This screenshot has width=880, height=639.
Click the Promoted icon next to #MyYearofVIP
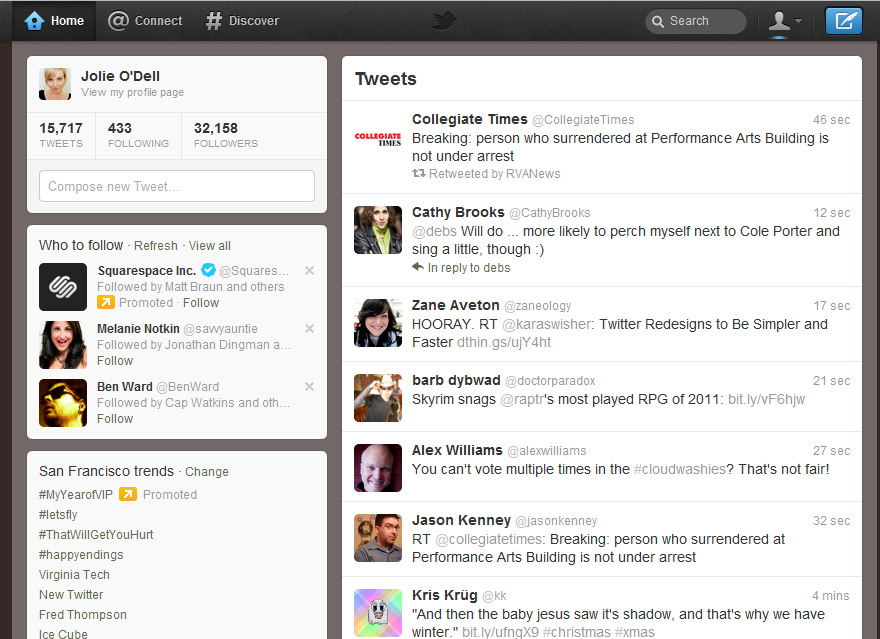pos(128,494)
